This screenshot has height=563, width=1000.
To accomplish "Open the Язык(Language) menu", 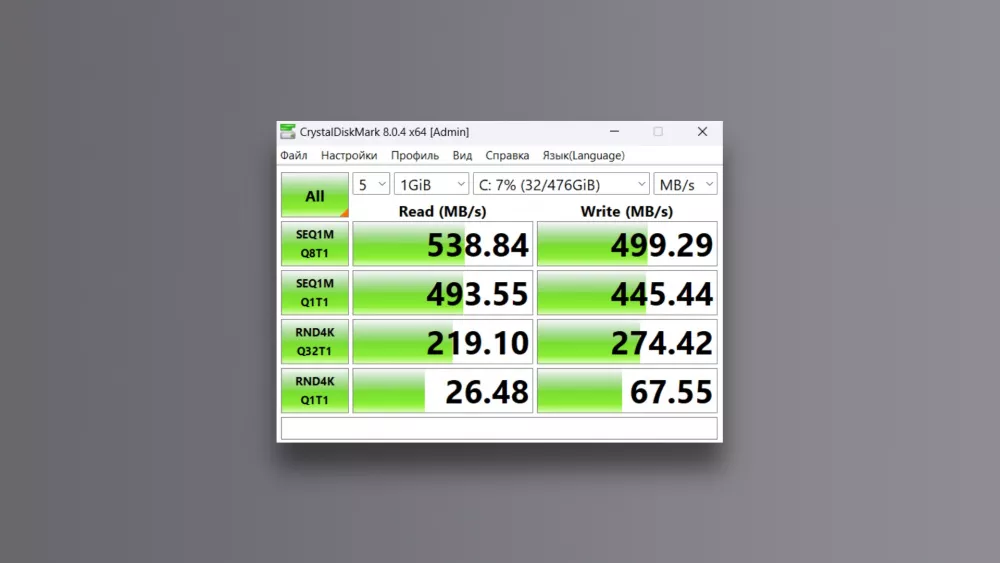I will [x=584, y=156].
